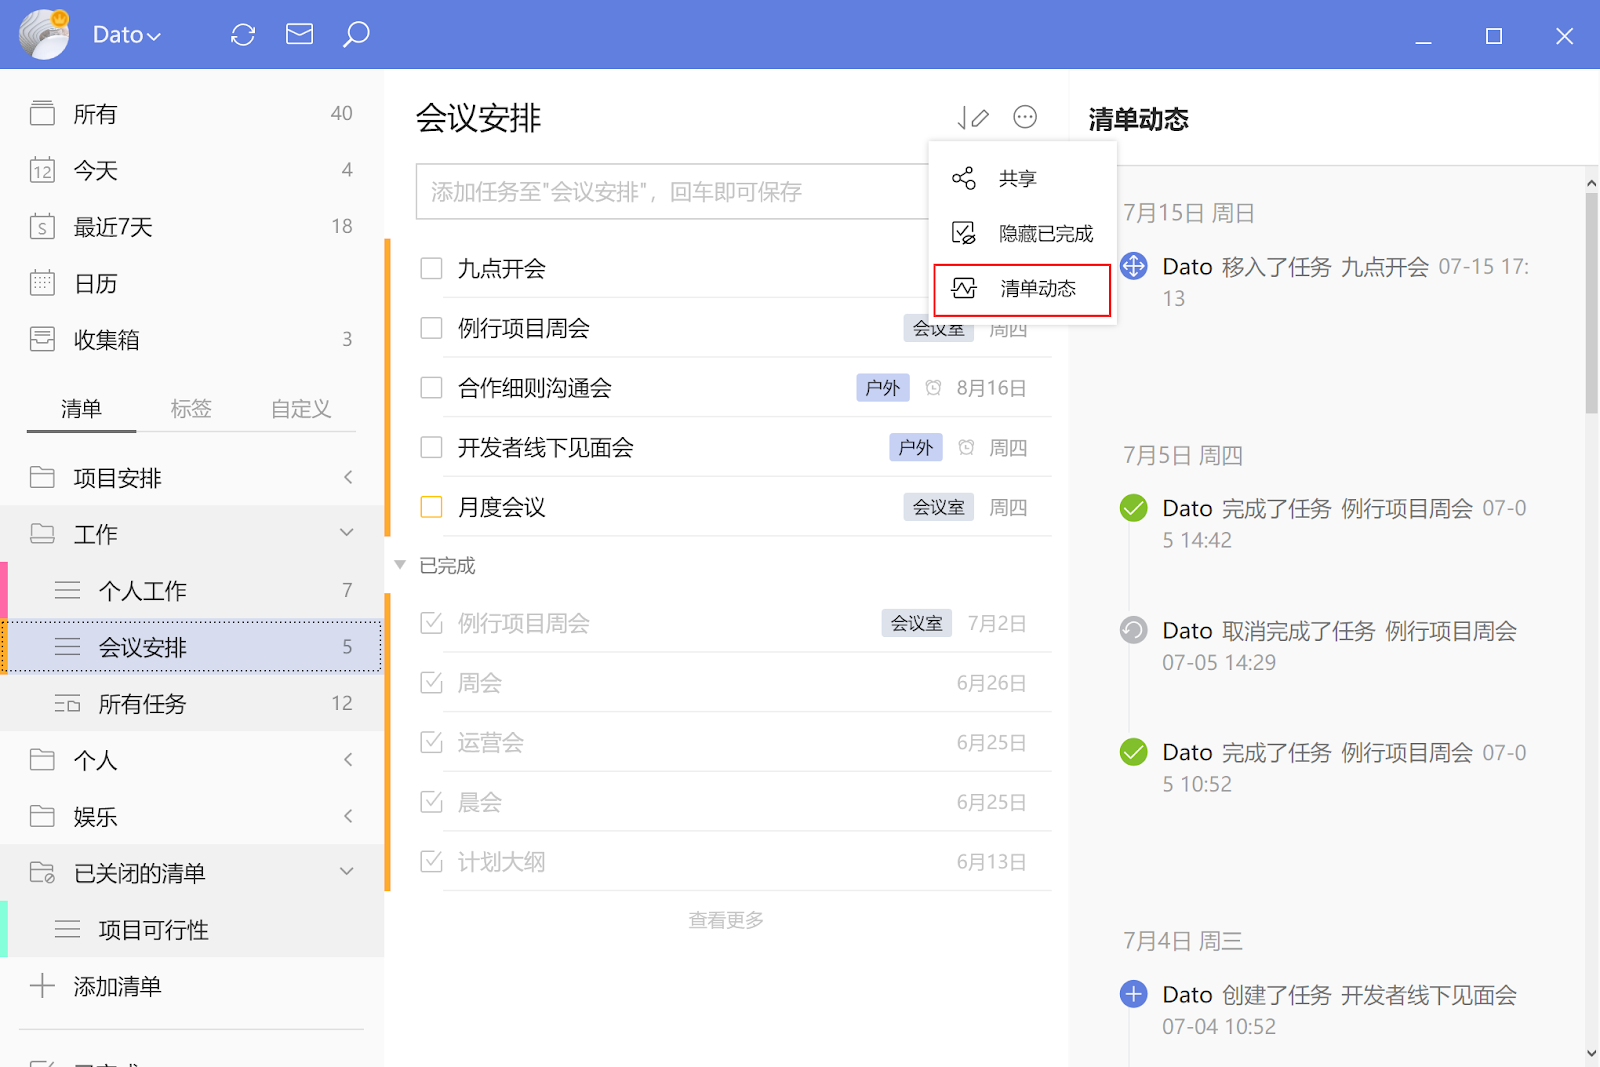Image resolution: width=1600 pixels, height=1067 pixels.
Task: Click the 添加清单 plus icon
Action: 42,986
